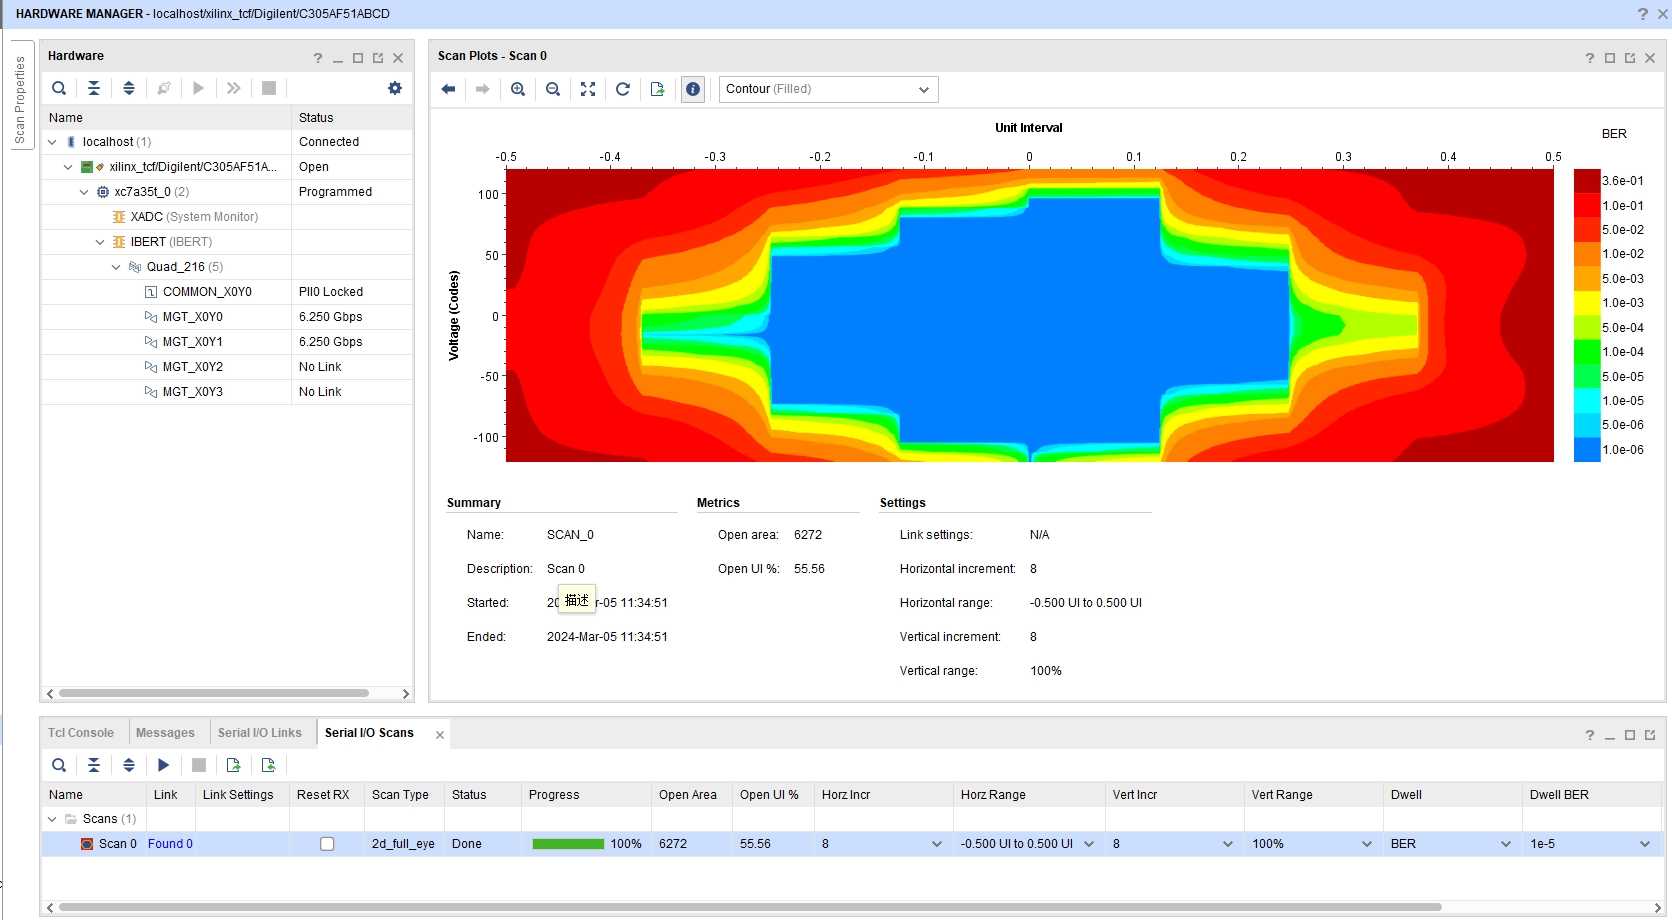The width and height of the screenshot is (1672, 920).
Task: Switch to the Messages tab
Action: (x=165, y=733)
